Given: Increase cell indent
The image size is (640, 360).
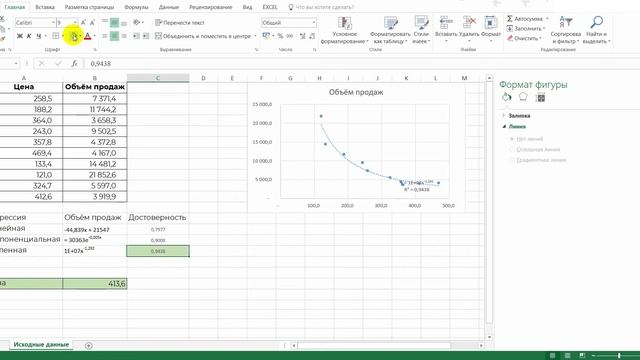Looking at the screenshot, I should click(x=146, y=36).
